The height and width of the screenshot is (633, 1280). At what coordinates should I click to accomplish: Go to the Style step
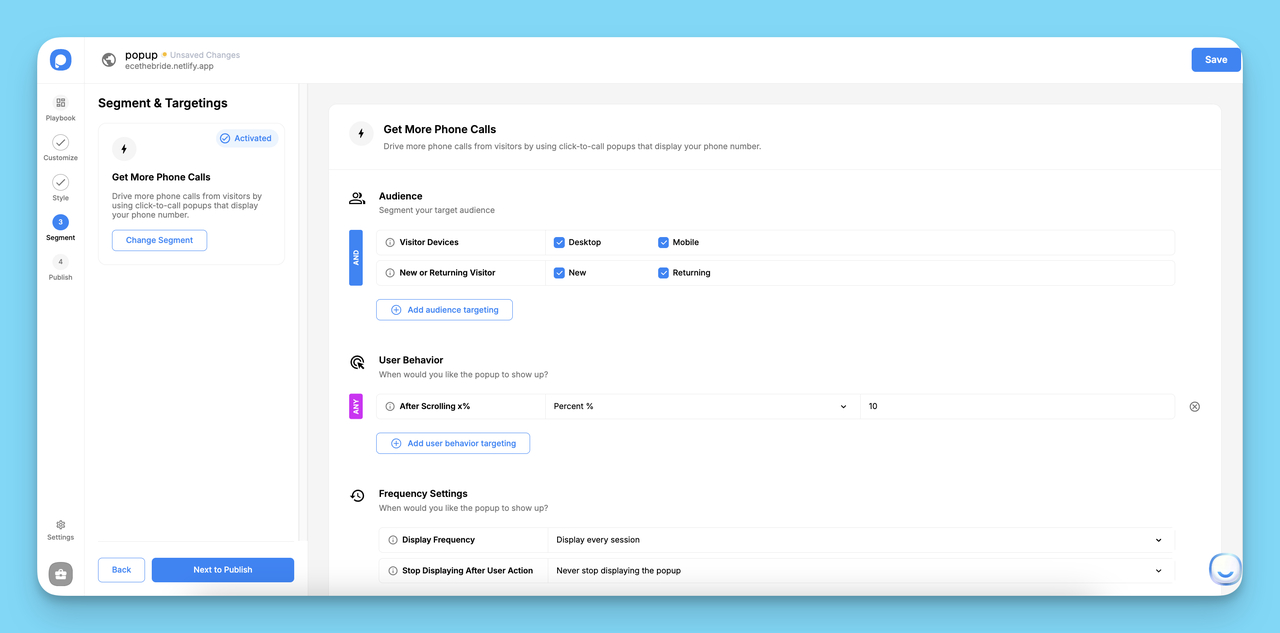[x=61, y=187]
